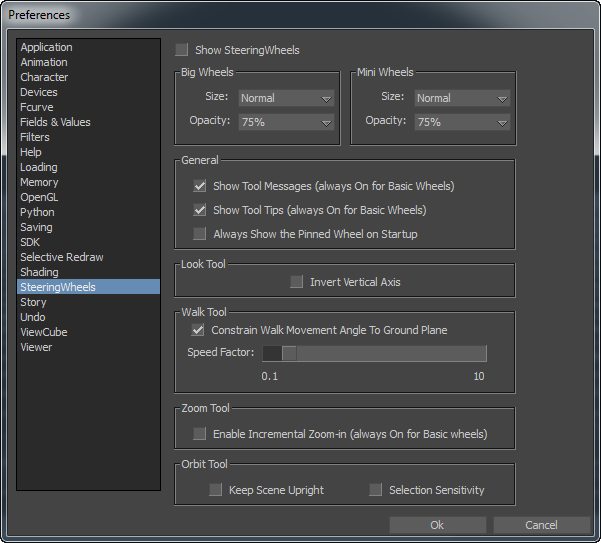Cancel the Preferences dialog
Screen dimensions: 601x543
pos(541,525)
